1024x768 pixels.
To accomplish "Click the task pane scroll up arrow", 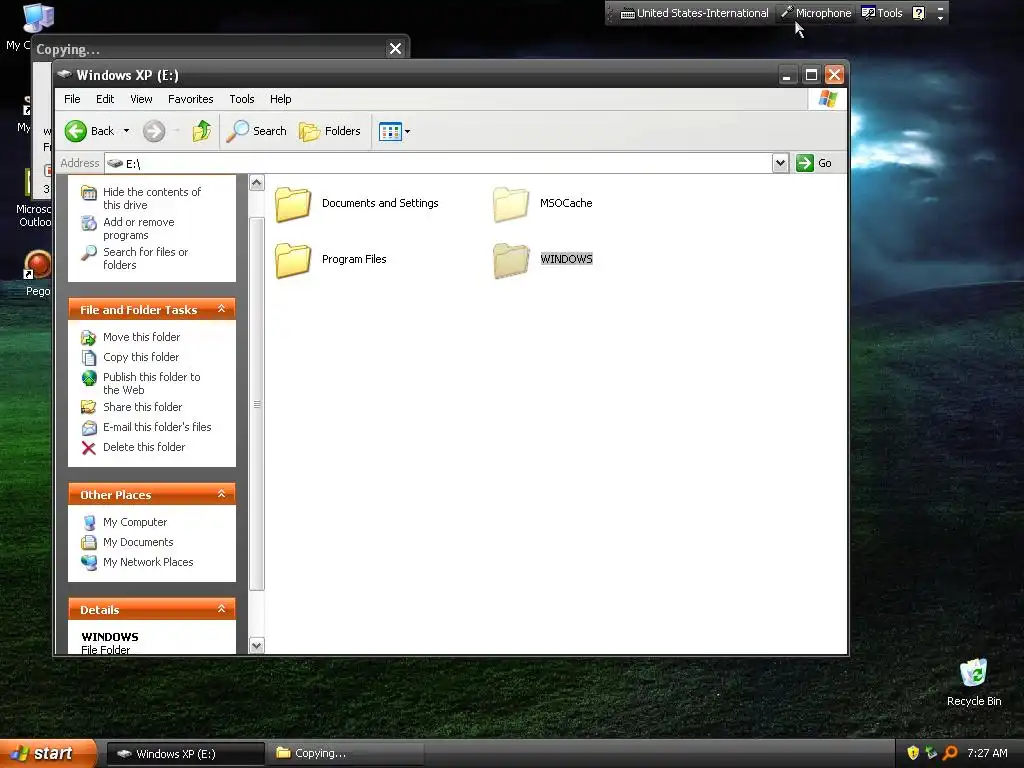I will click(257, 183).
